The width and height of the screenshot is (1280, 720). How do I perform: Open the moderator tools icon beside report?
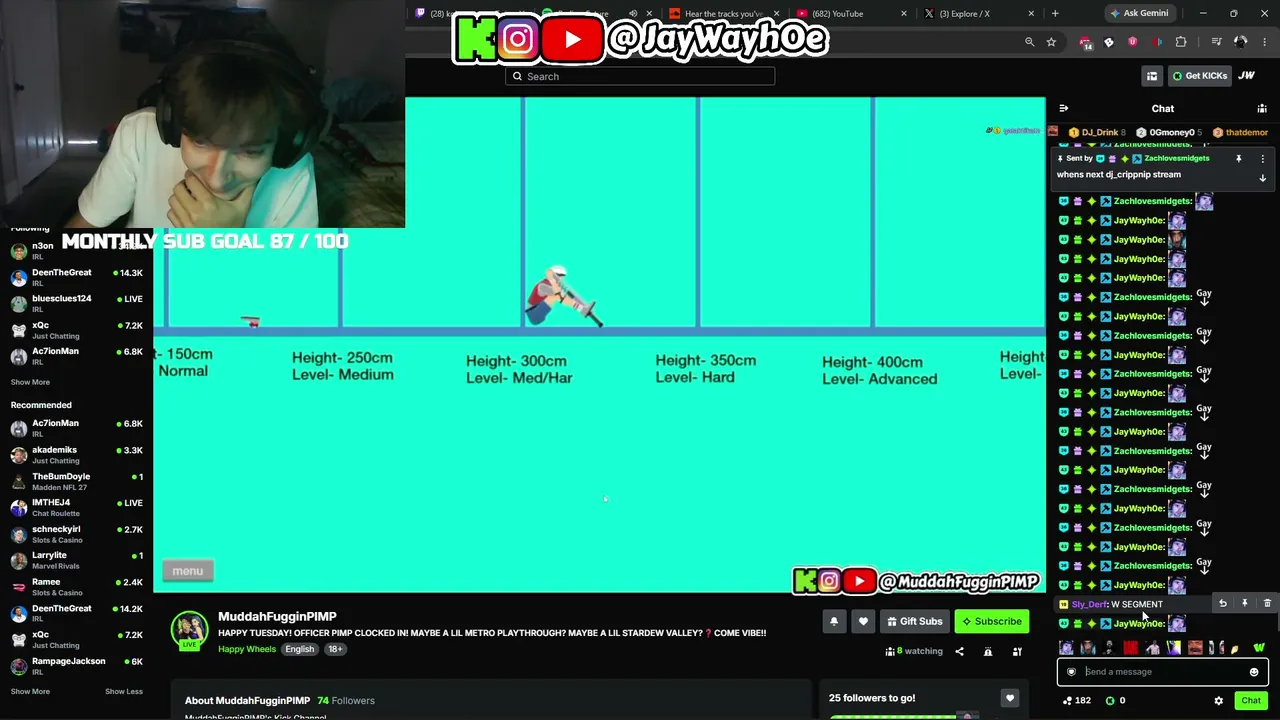point(1017,651)
